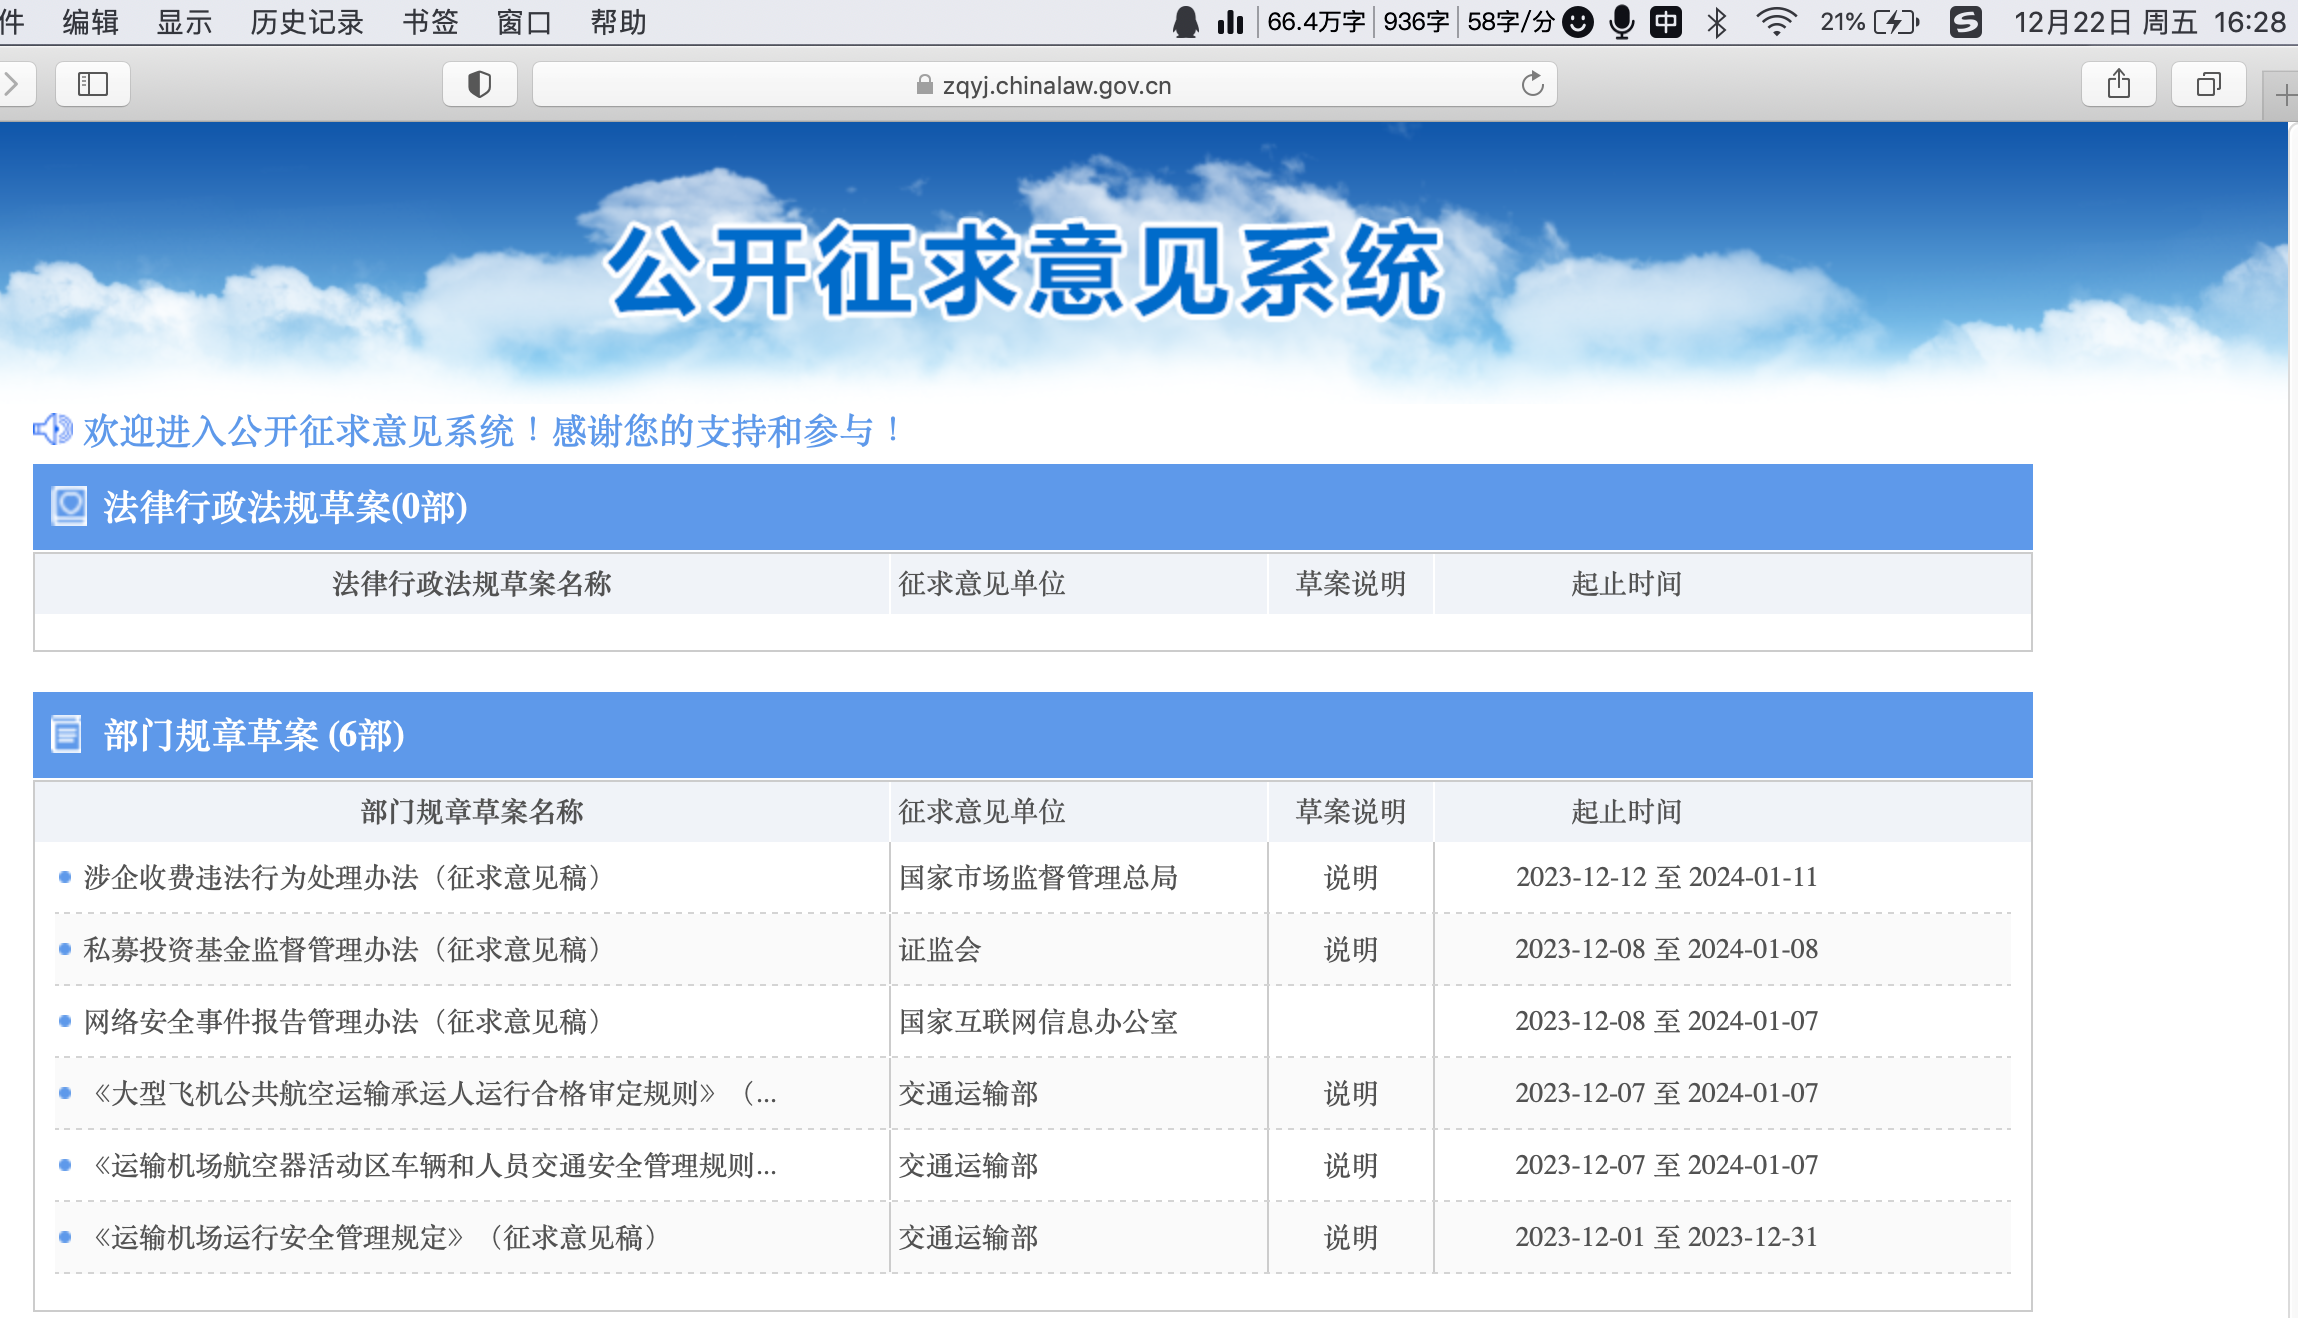Click the 部门规章草案 (6部) section title
2298x1318 pixels.
click(x=254, y=735)
